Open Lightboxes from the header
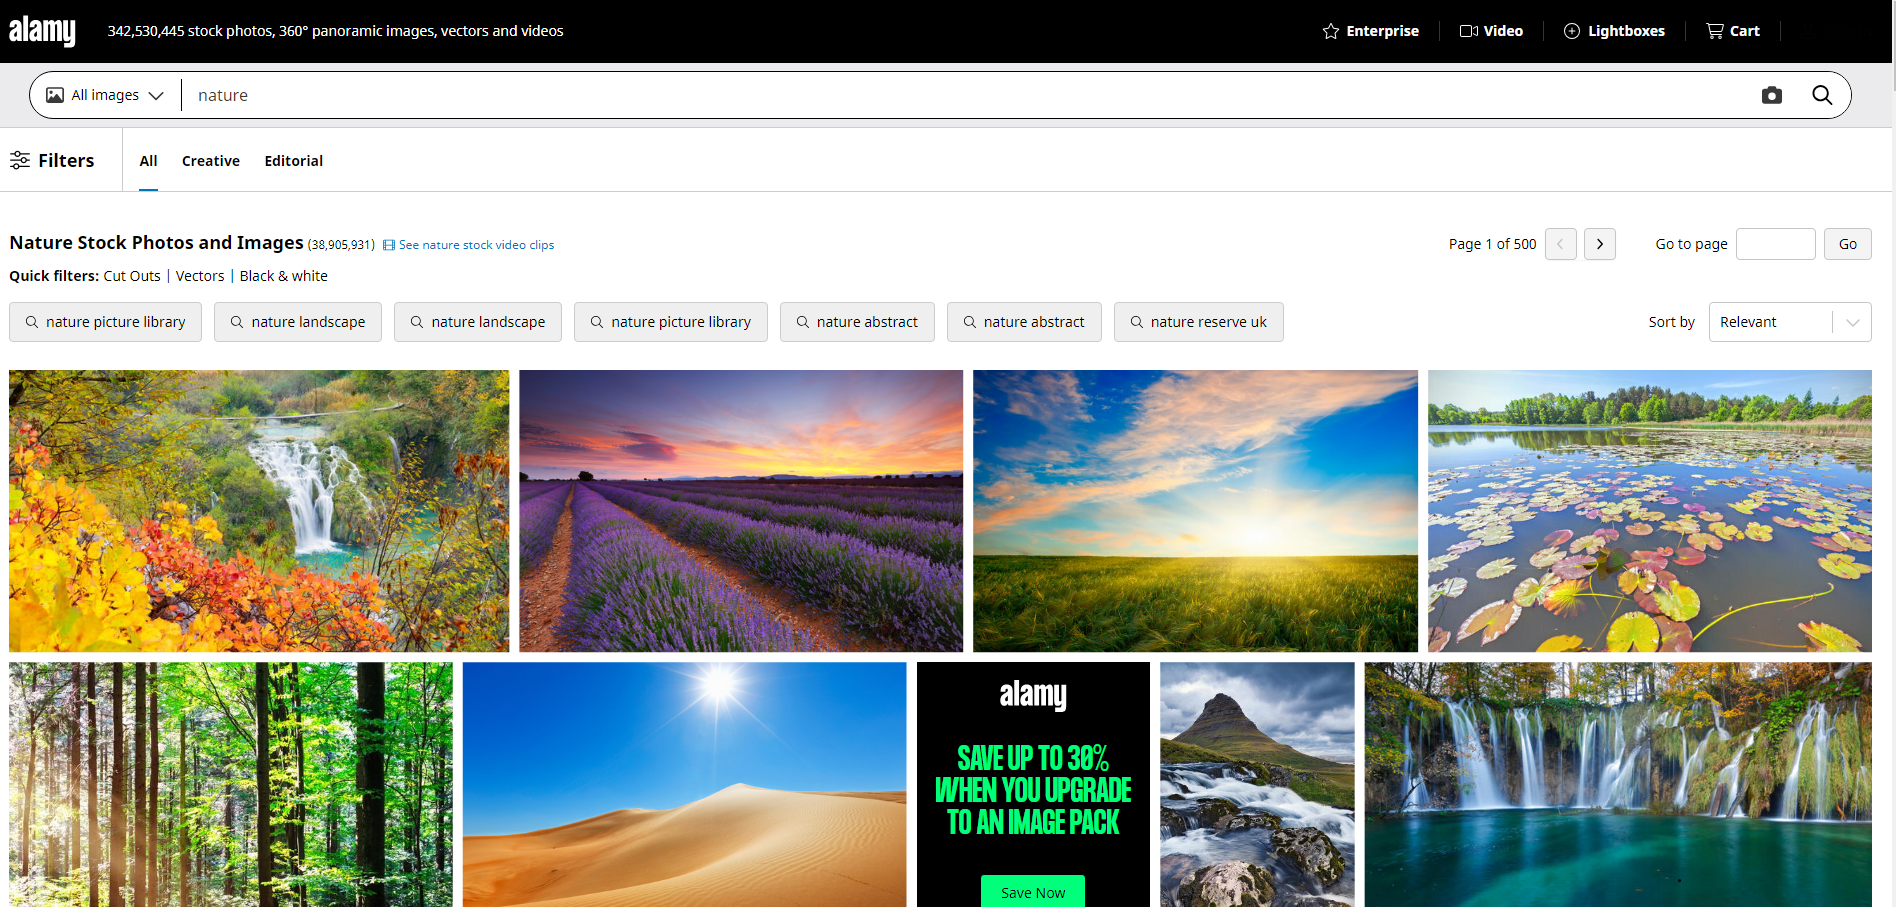Image resolution: width=1896 pixels, height=907 pixels. tap(1614, 31)
